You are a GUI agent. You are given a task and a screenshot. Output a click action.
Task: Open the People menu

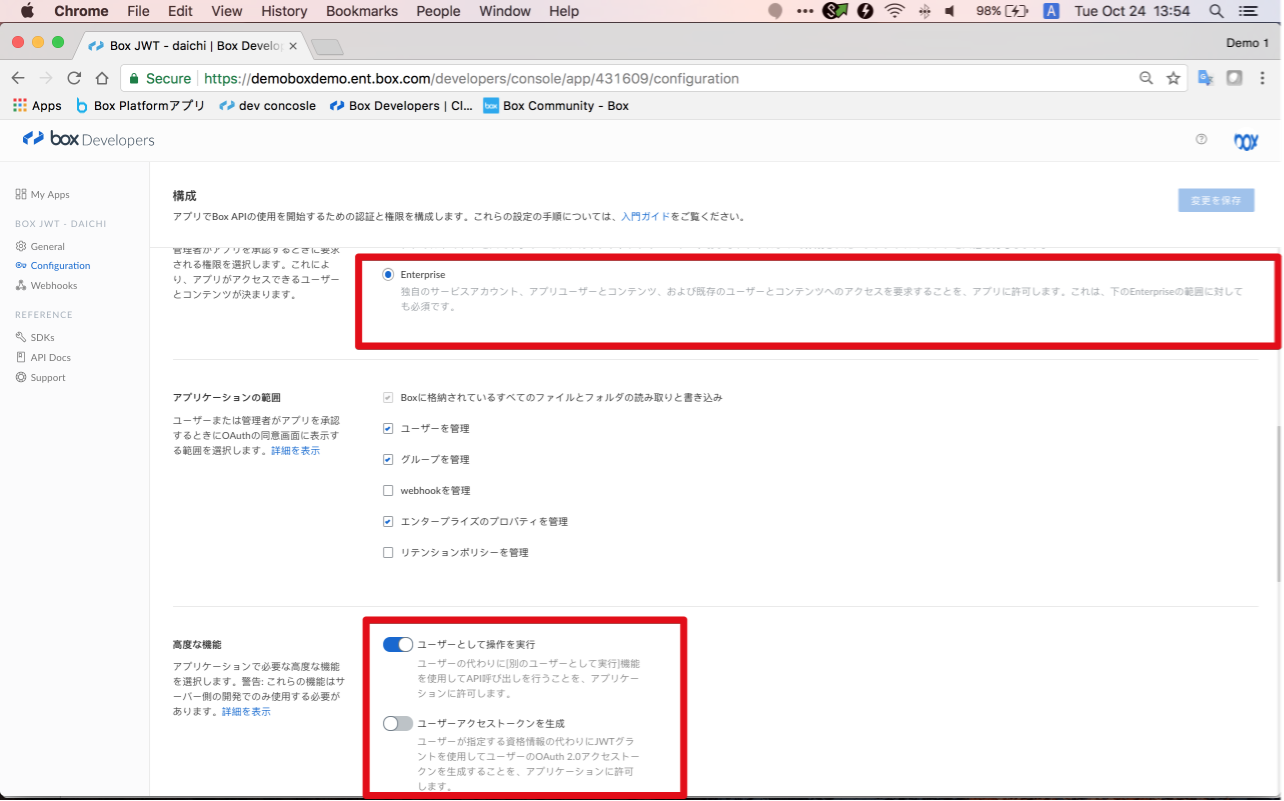(x=438, y=11)
